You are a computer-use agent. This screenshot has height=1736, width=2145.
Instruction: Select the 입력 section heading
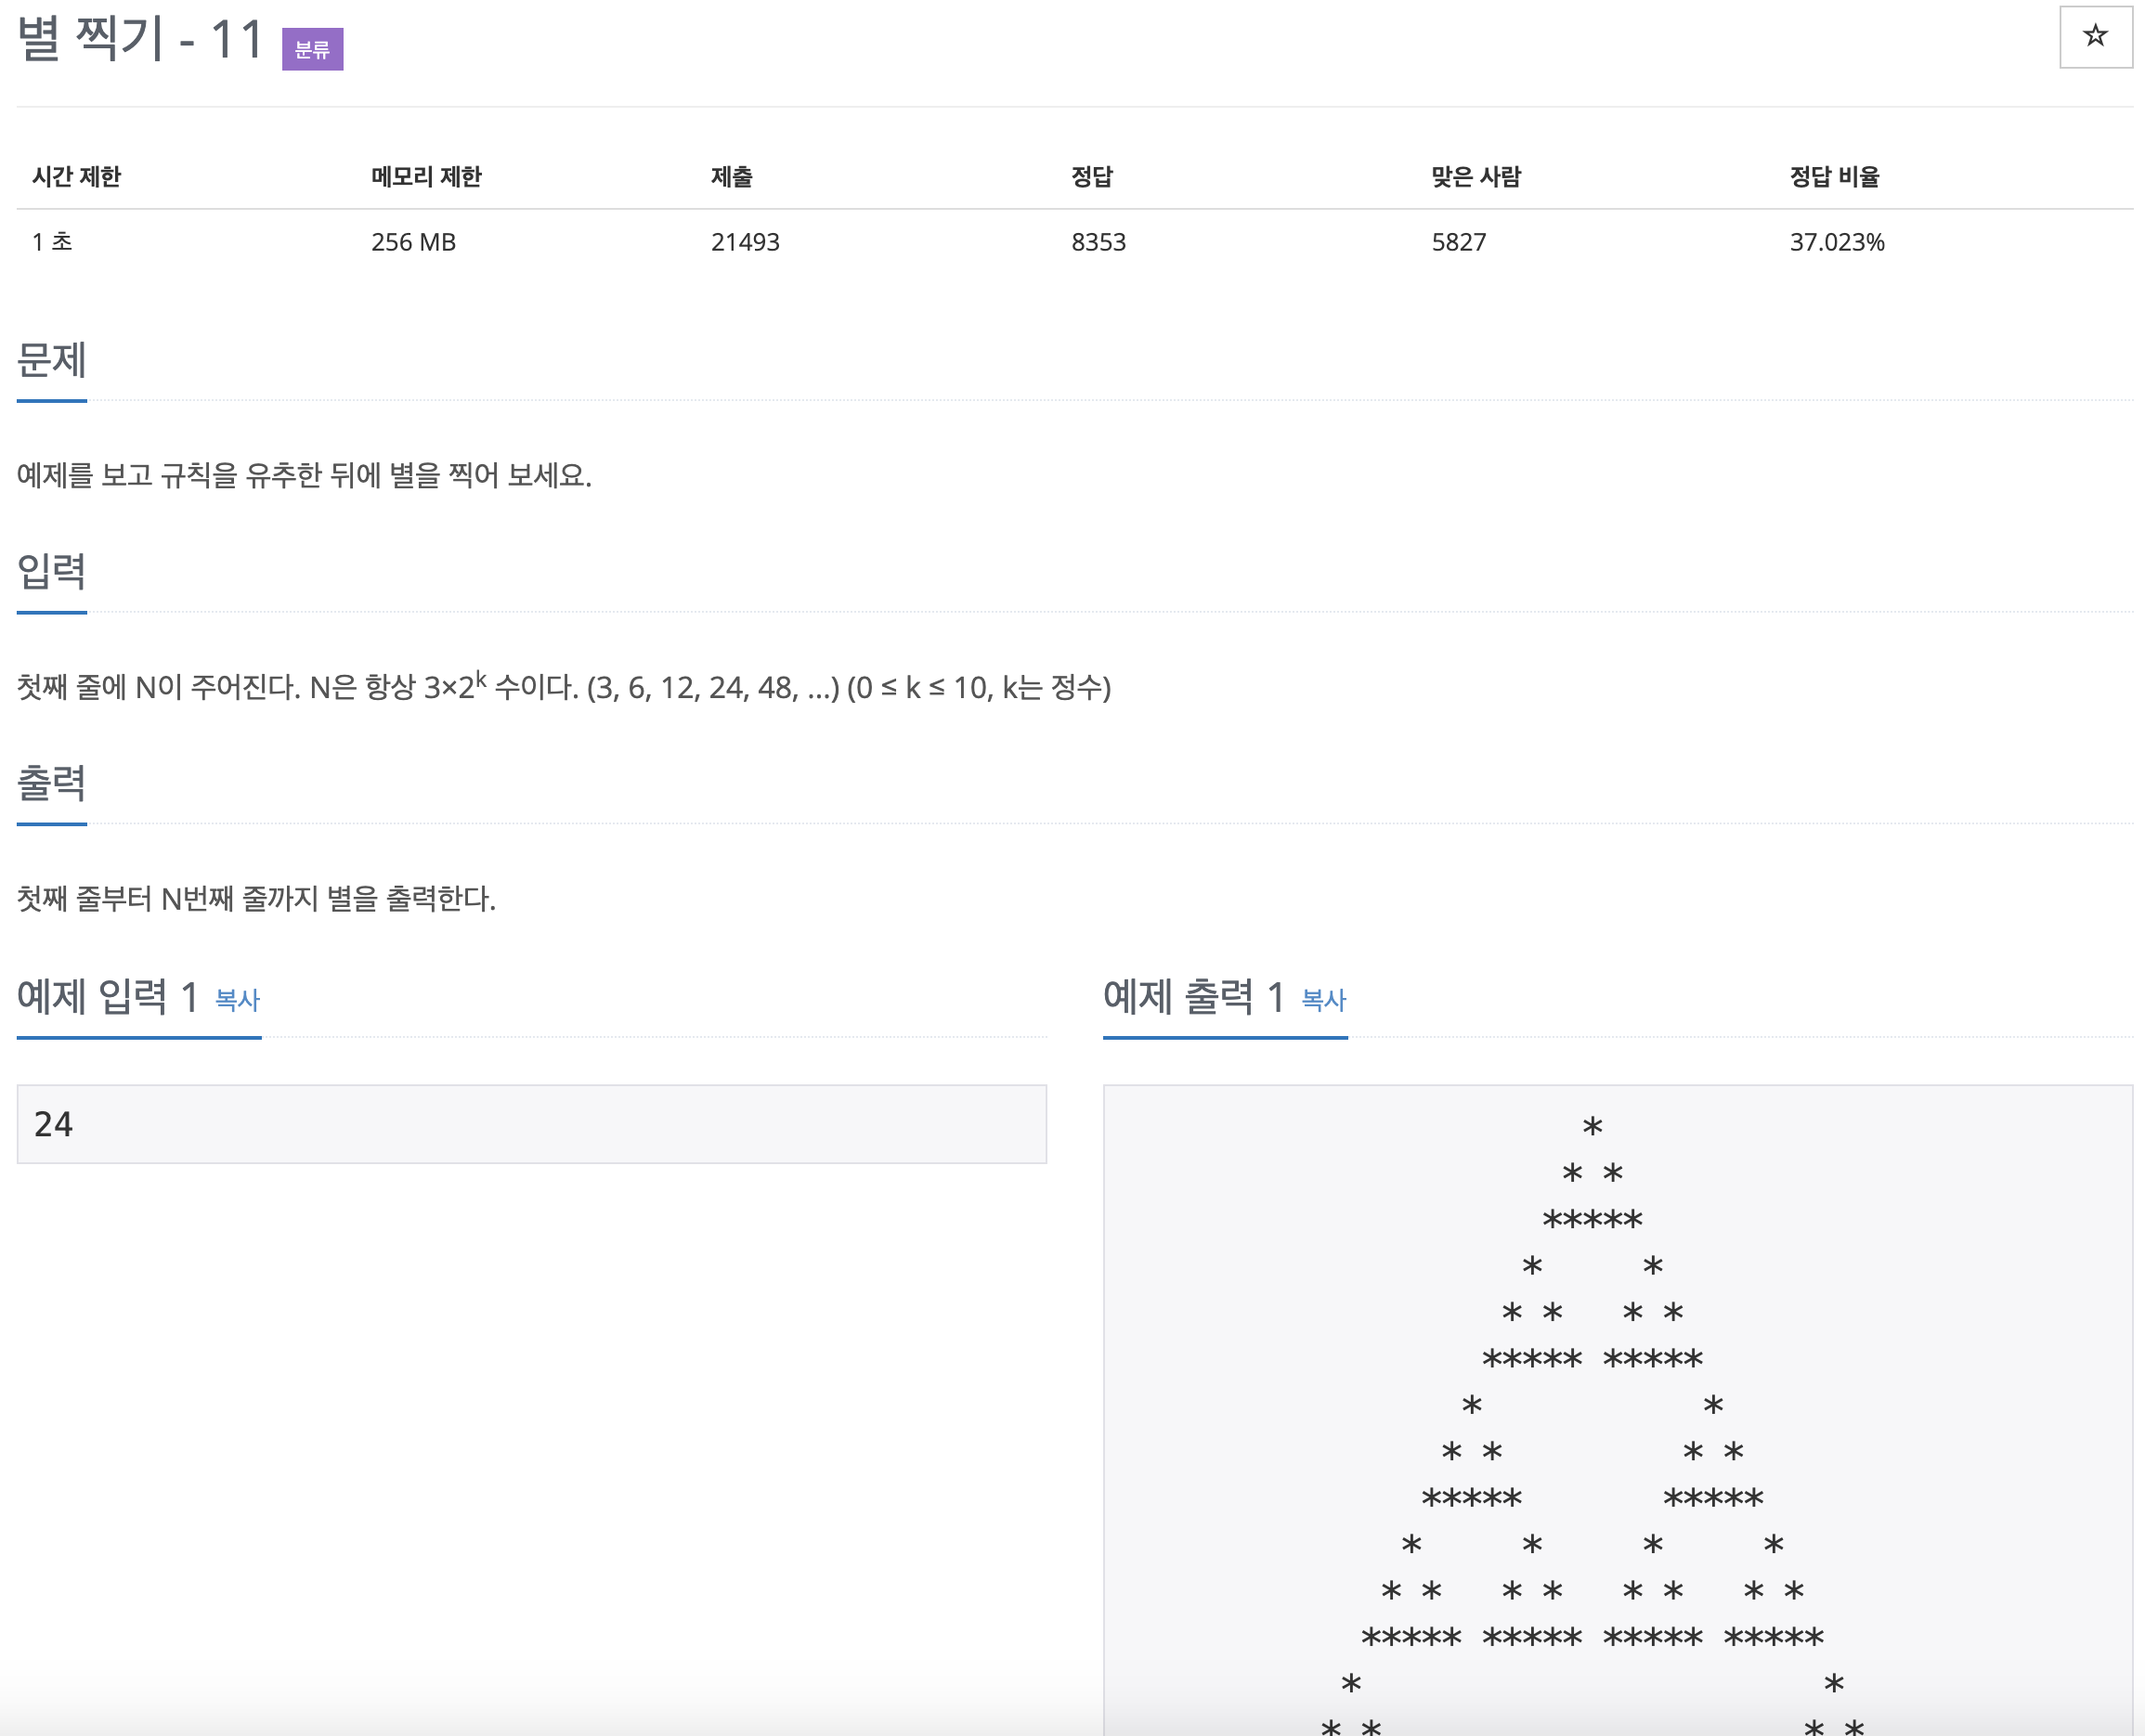coord(52,571)
